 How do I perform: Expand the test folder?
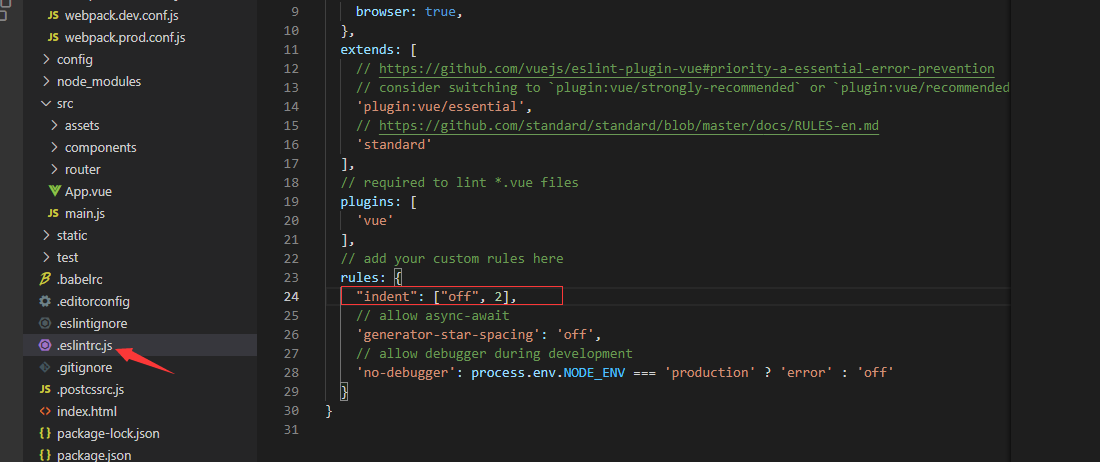46,257
